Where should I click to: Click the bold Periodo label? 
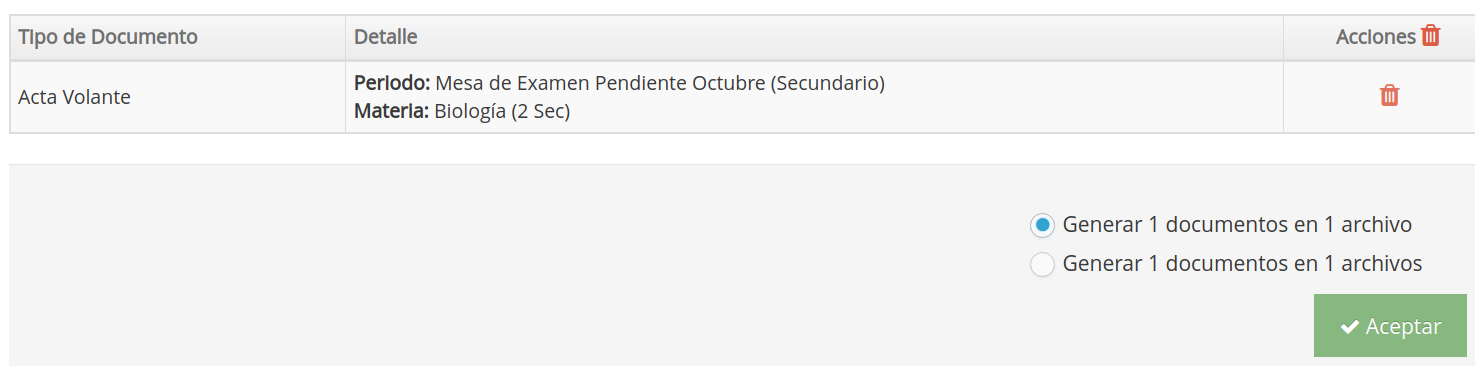pyautogui.click(x=392, y=83)
